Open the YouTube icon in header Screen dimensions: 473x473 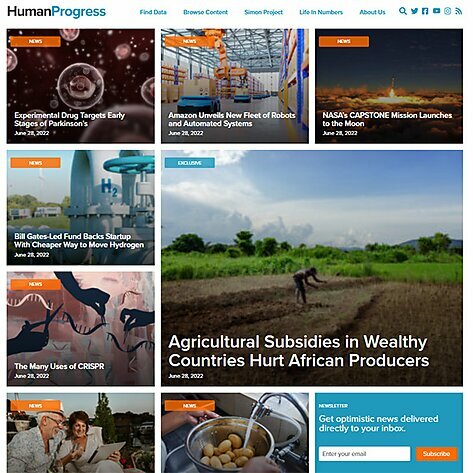click(436, 11)
